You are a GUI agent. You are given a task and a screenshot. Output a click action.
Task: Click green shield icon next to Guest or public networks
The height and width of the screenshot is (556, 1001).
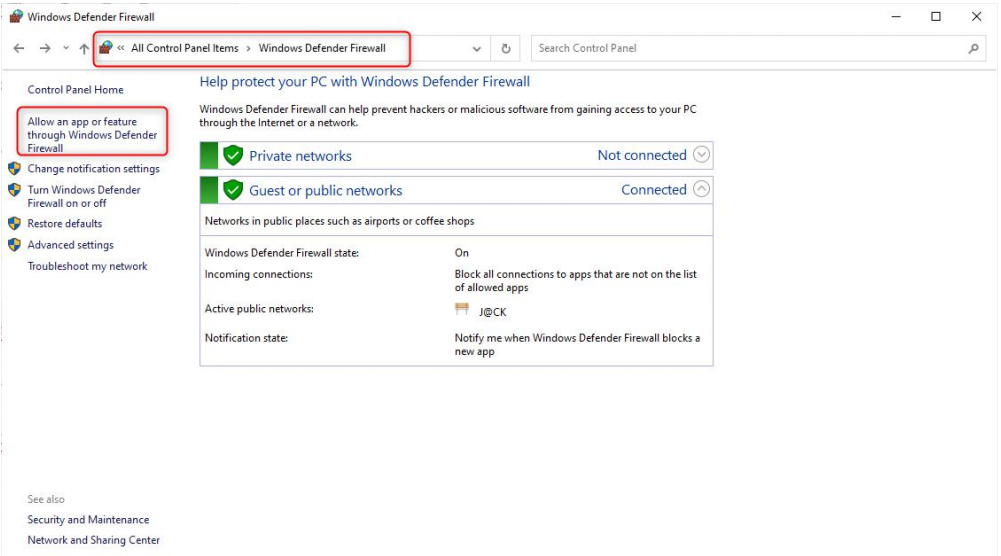pos(233,190)
